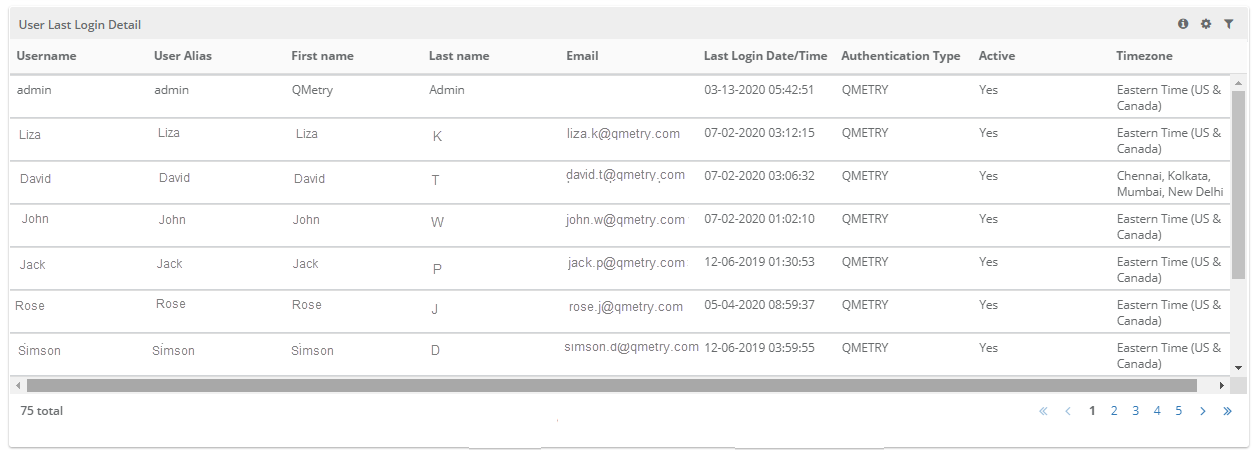Click login time 07-02-2020 01:02:10
1254x450 pixels.
pyautogui.click(x=760, y=219)
